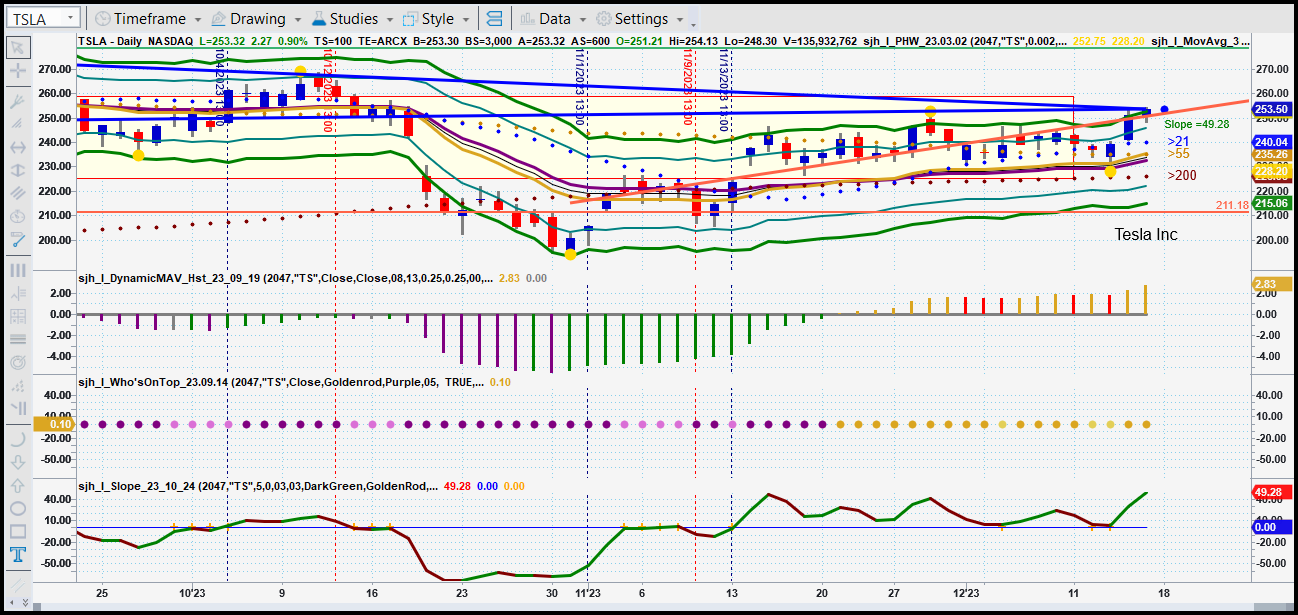
Task: Click the 12'23 date axis label
Action: [966, 592]
